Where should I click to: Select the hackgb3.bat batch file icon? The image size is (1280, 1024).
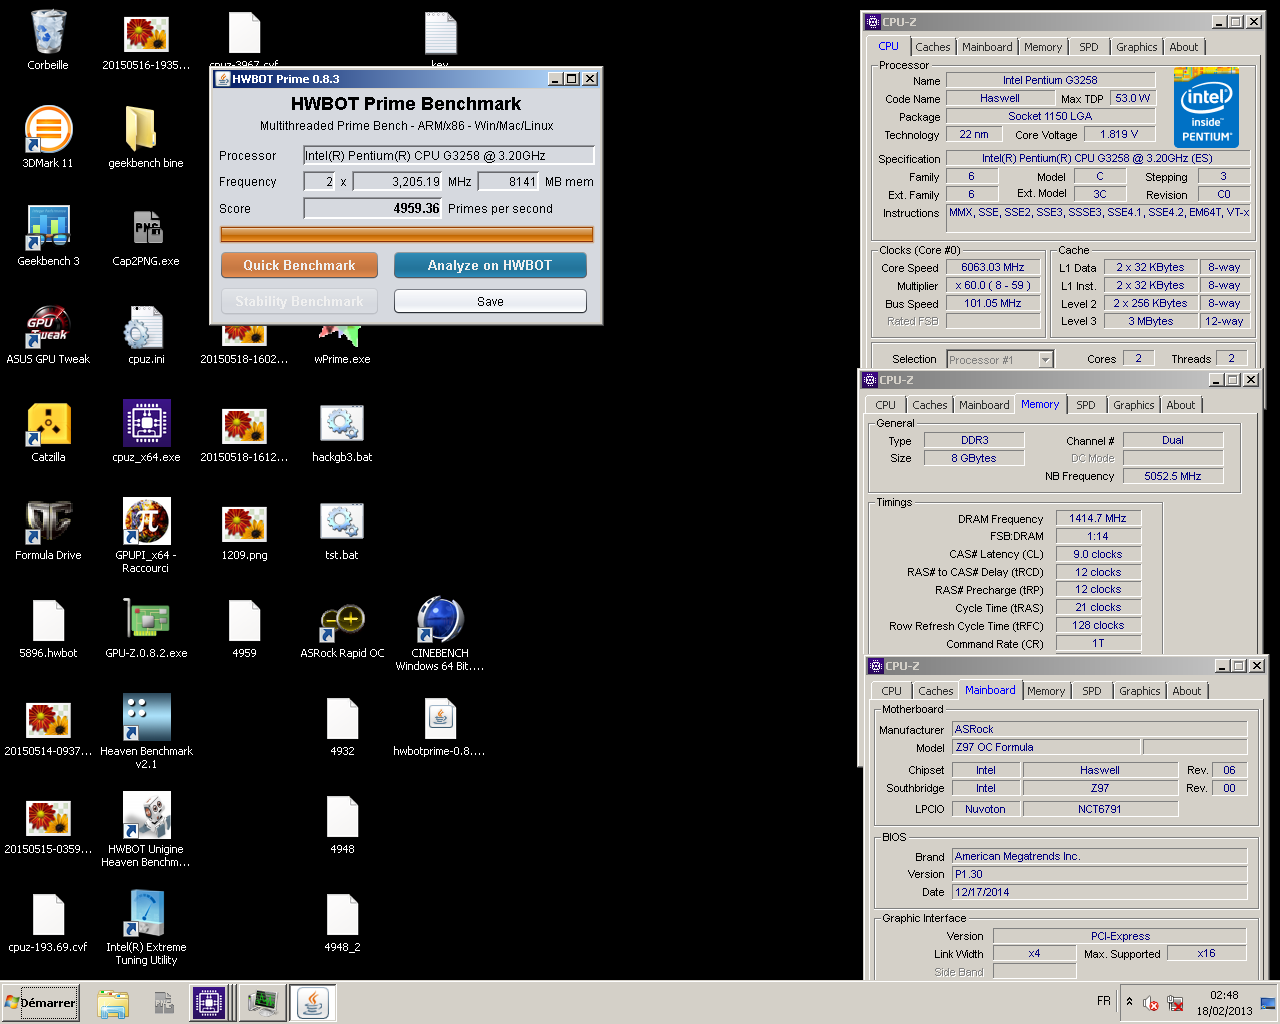342,432
